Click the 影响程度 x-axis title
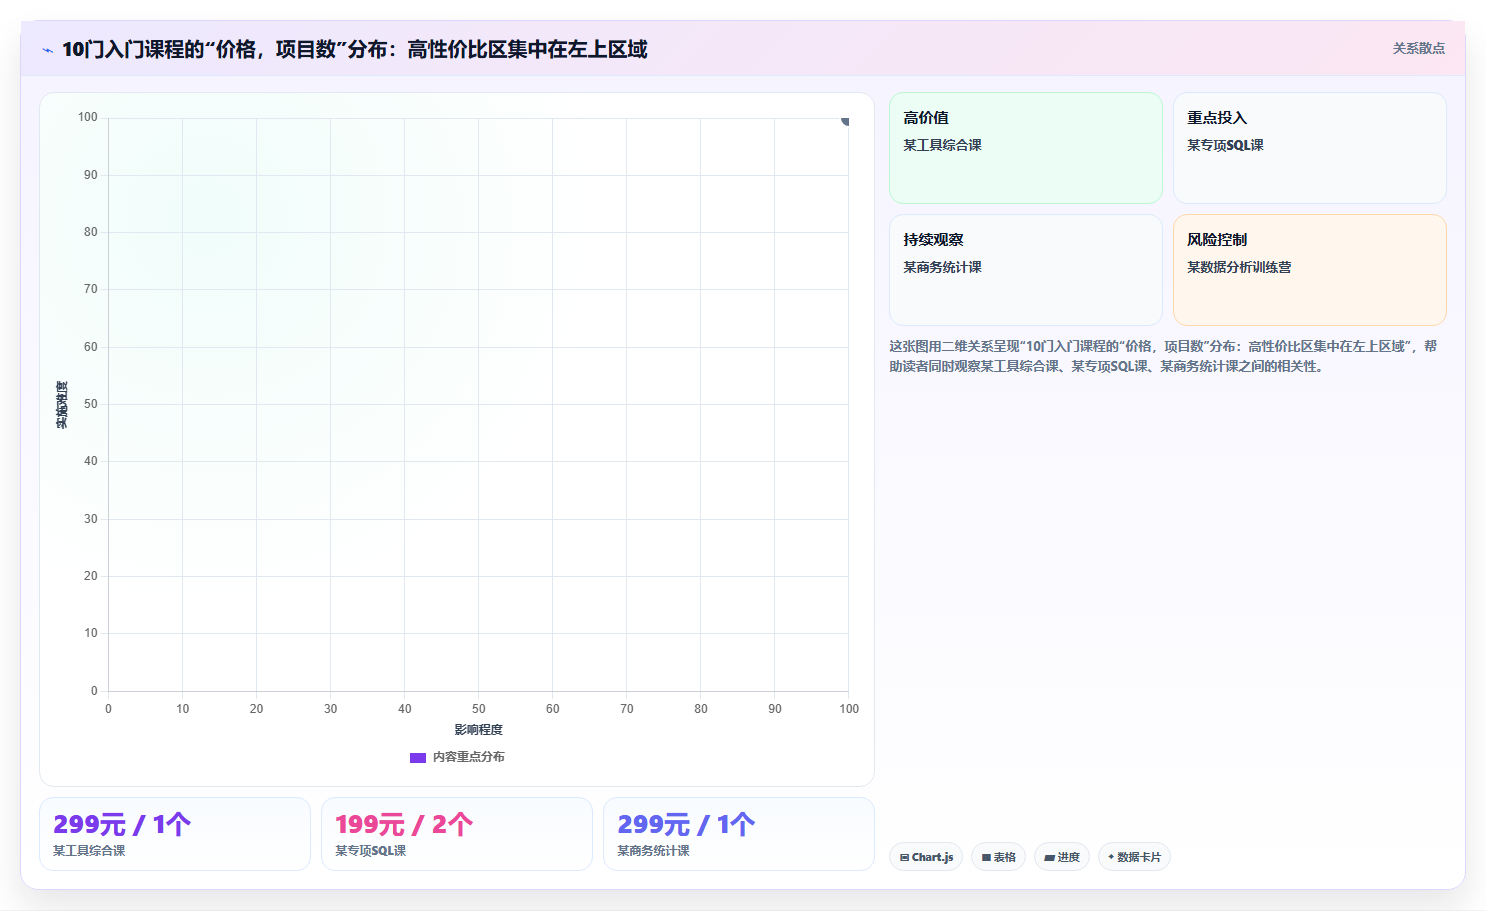Screen dimensions: 1486x911 (x=478, y=730)
